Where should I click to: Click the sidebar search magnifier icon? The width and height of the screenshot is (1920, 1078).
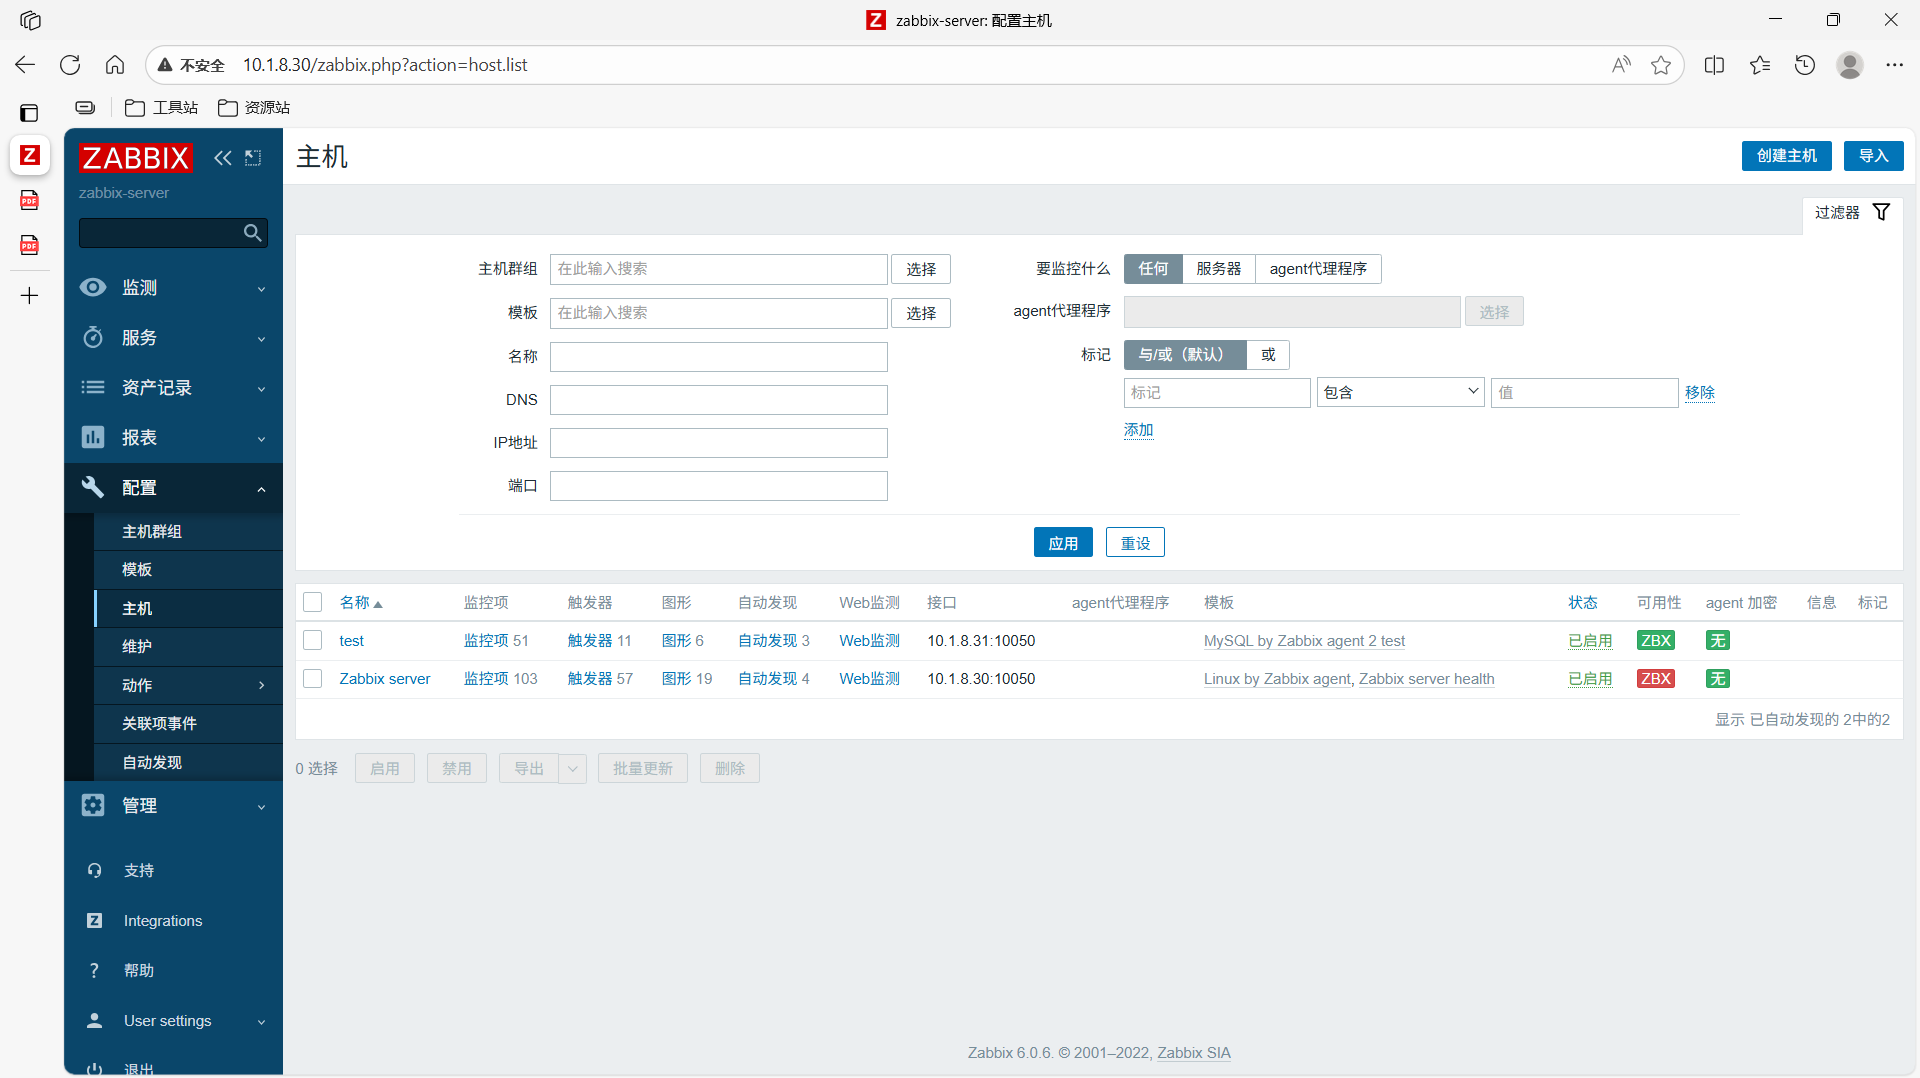click(252, 233)
